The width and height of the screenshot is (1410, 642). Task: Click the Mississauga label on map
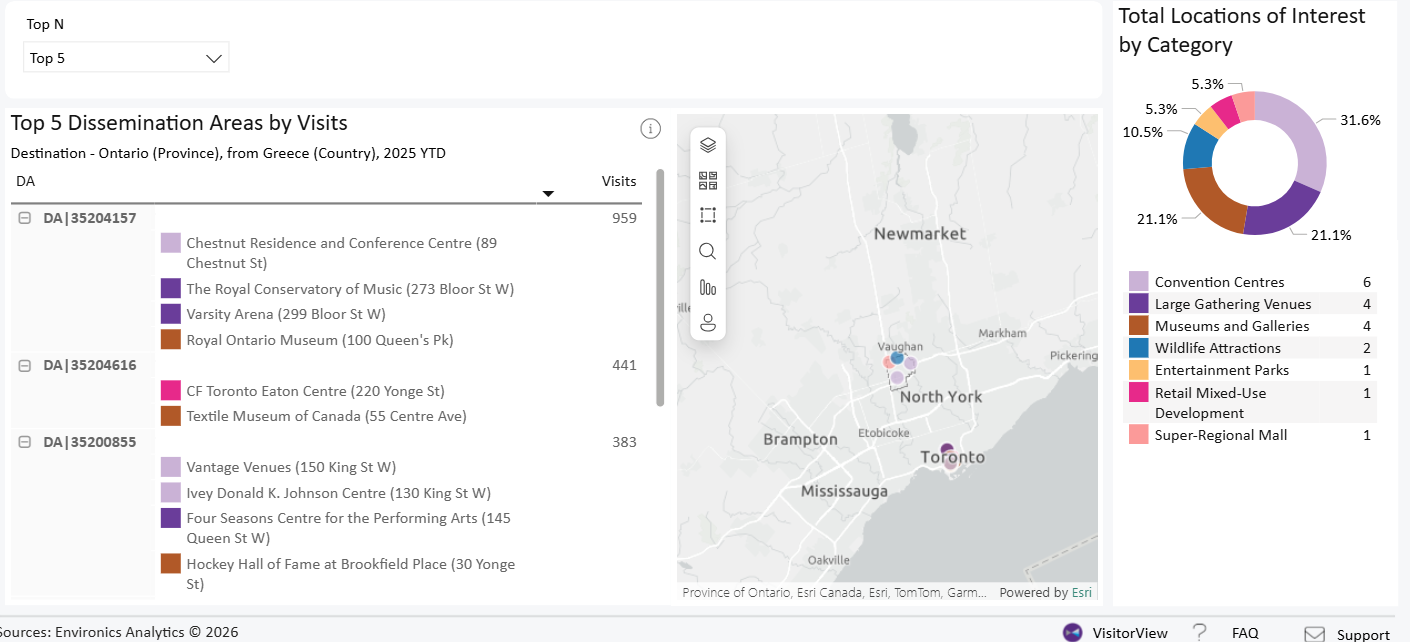click(844, 491)
